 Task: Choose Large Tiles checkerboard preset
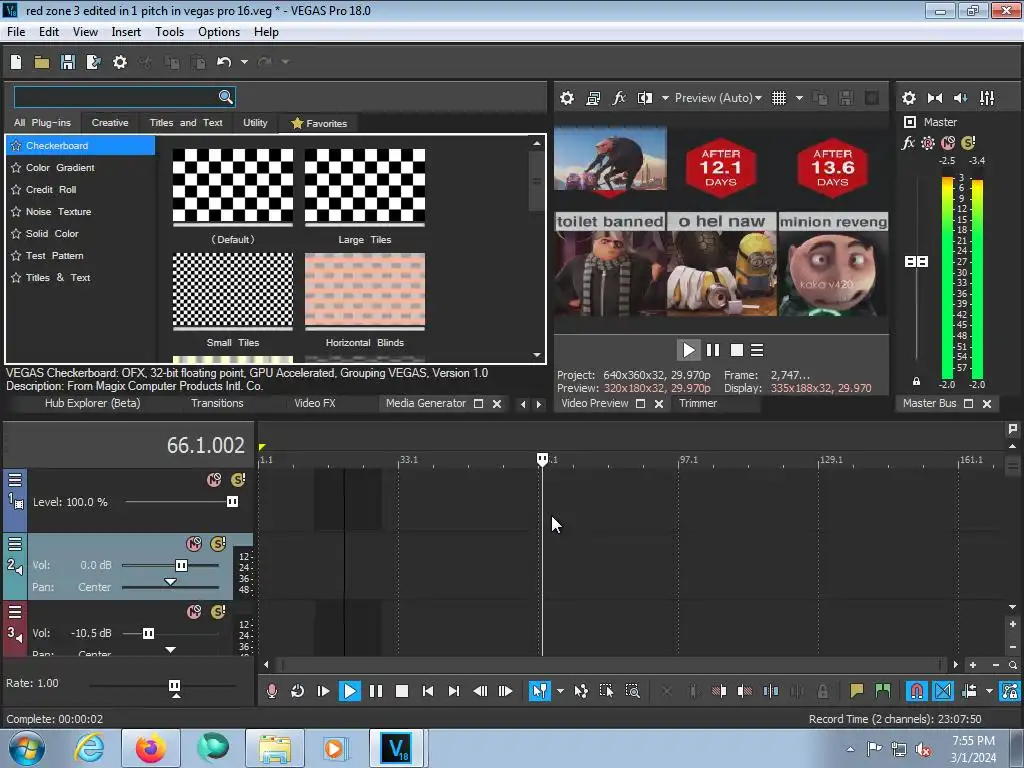pos(364,187)
